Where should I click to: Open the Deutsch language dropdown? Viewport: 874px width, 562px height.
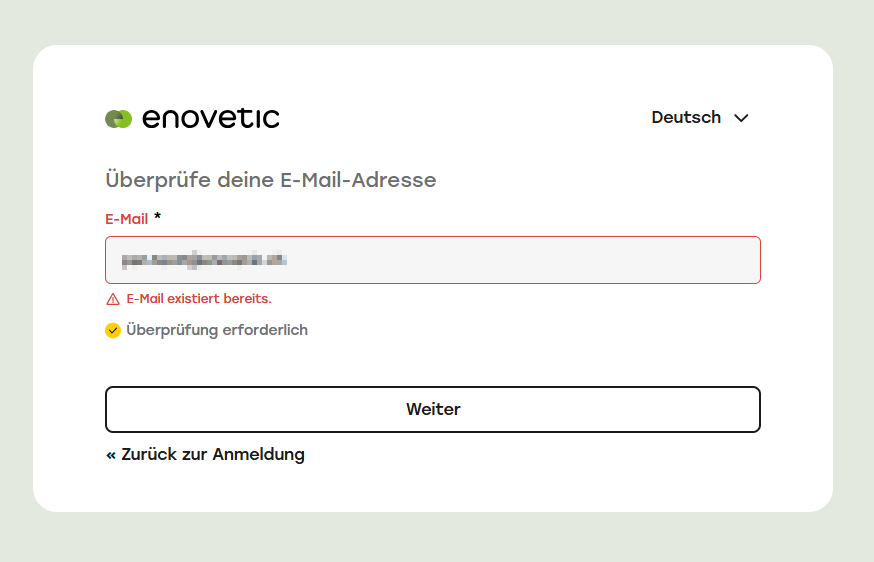[700, 118]
